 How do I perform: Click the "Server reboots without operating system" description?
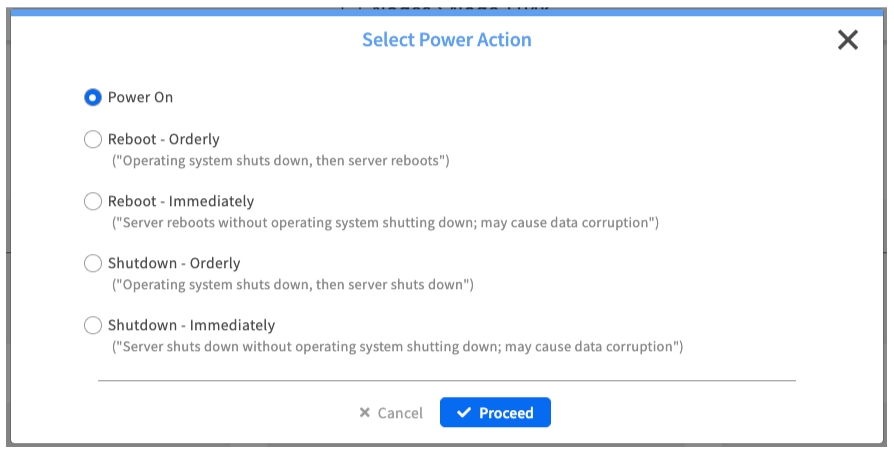tap(385, 222)
